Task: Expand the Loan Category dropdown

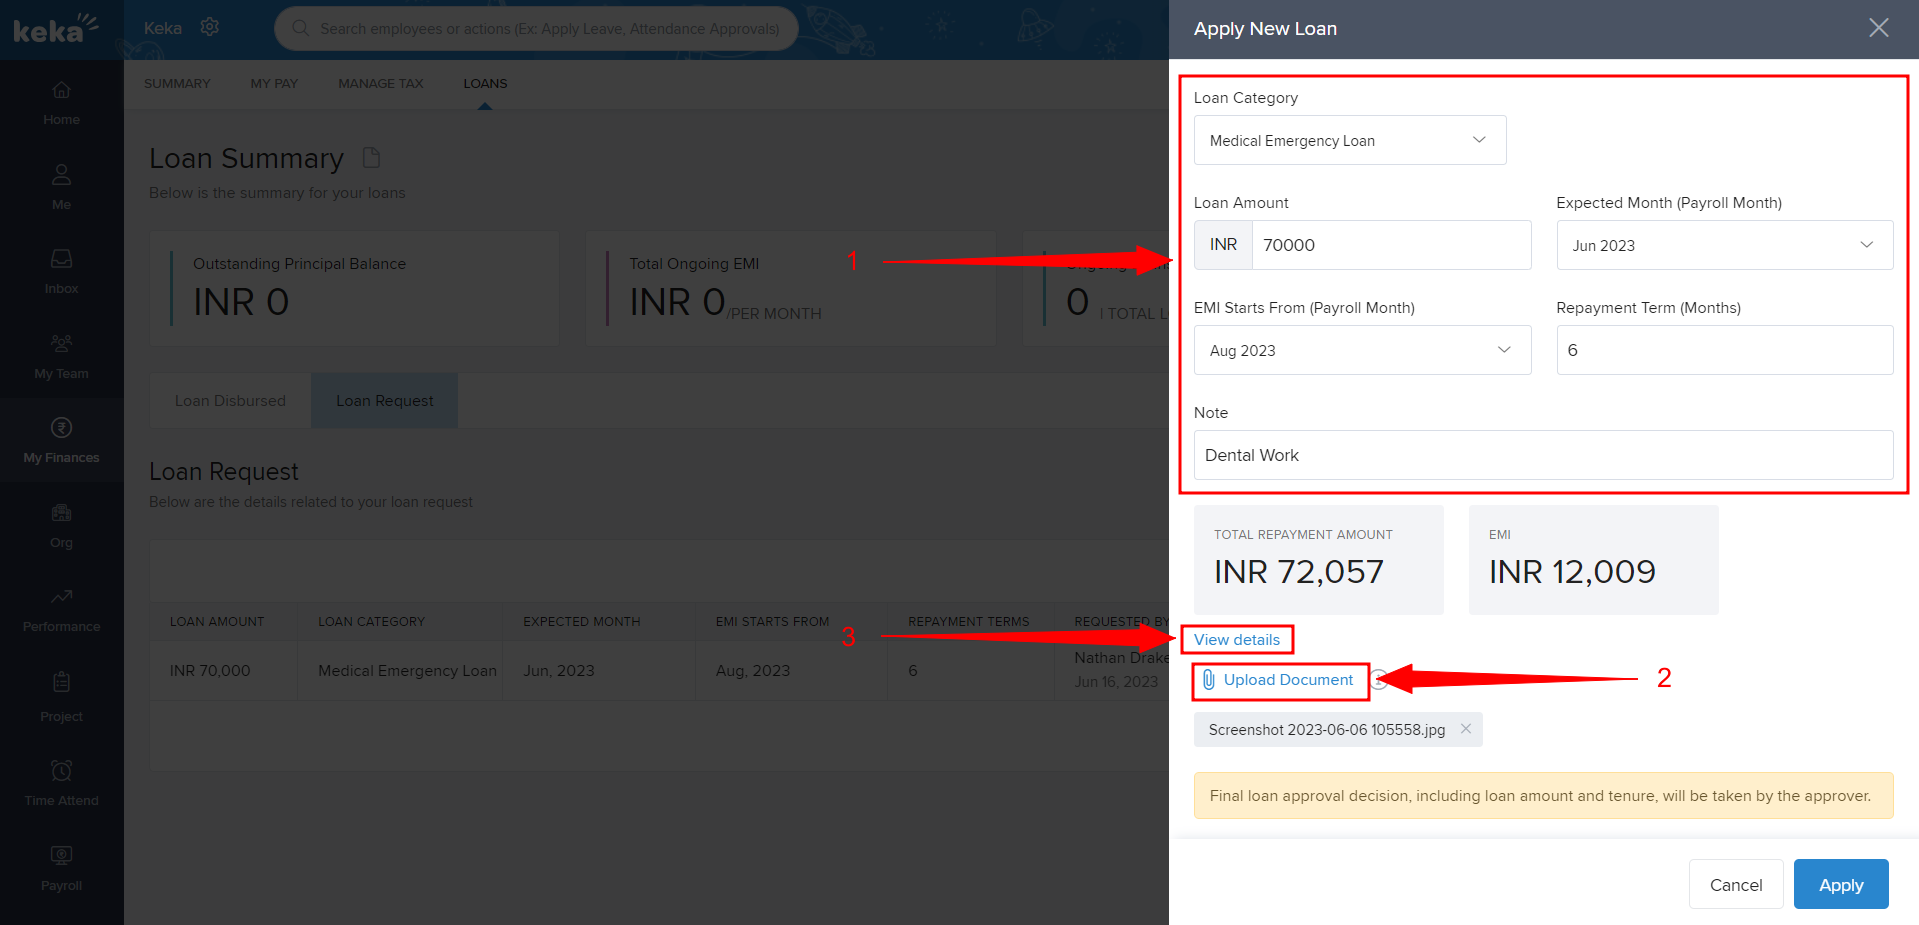Action: coord(1349,140)
